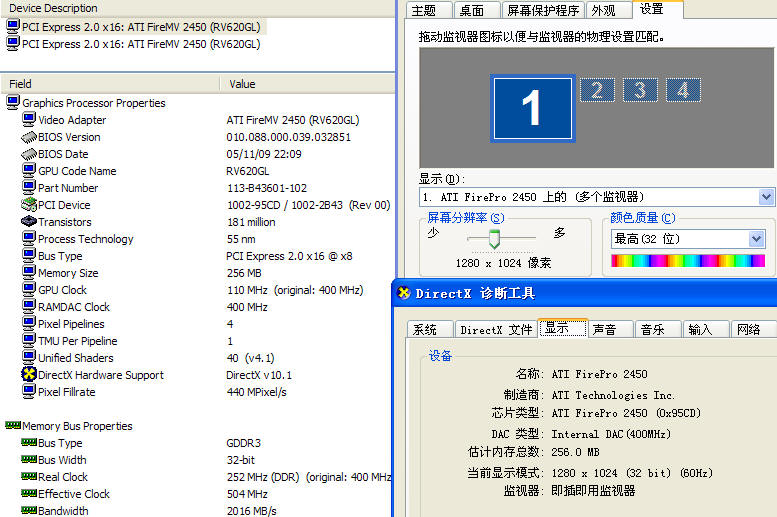The width and height of the screenshot is (777, 517).
Task: Click Graphics Processor Properties group icon
Action: (x=12, y=103)
